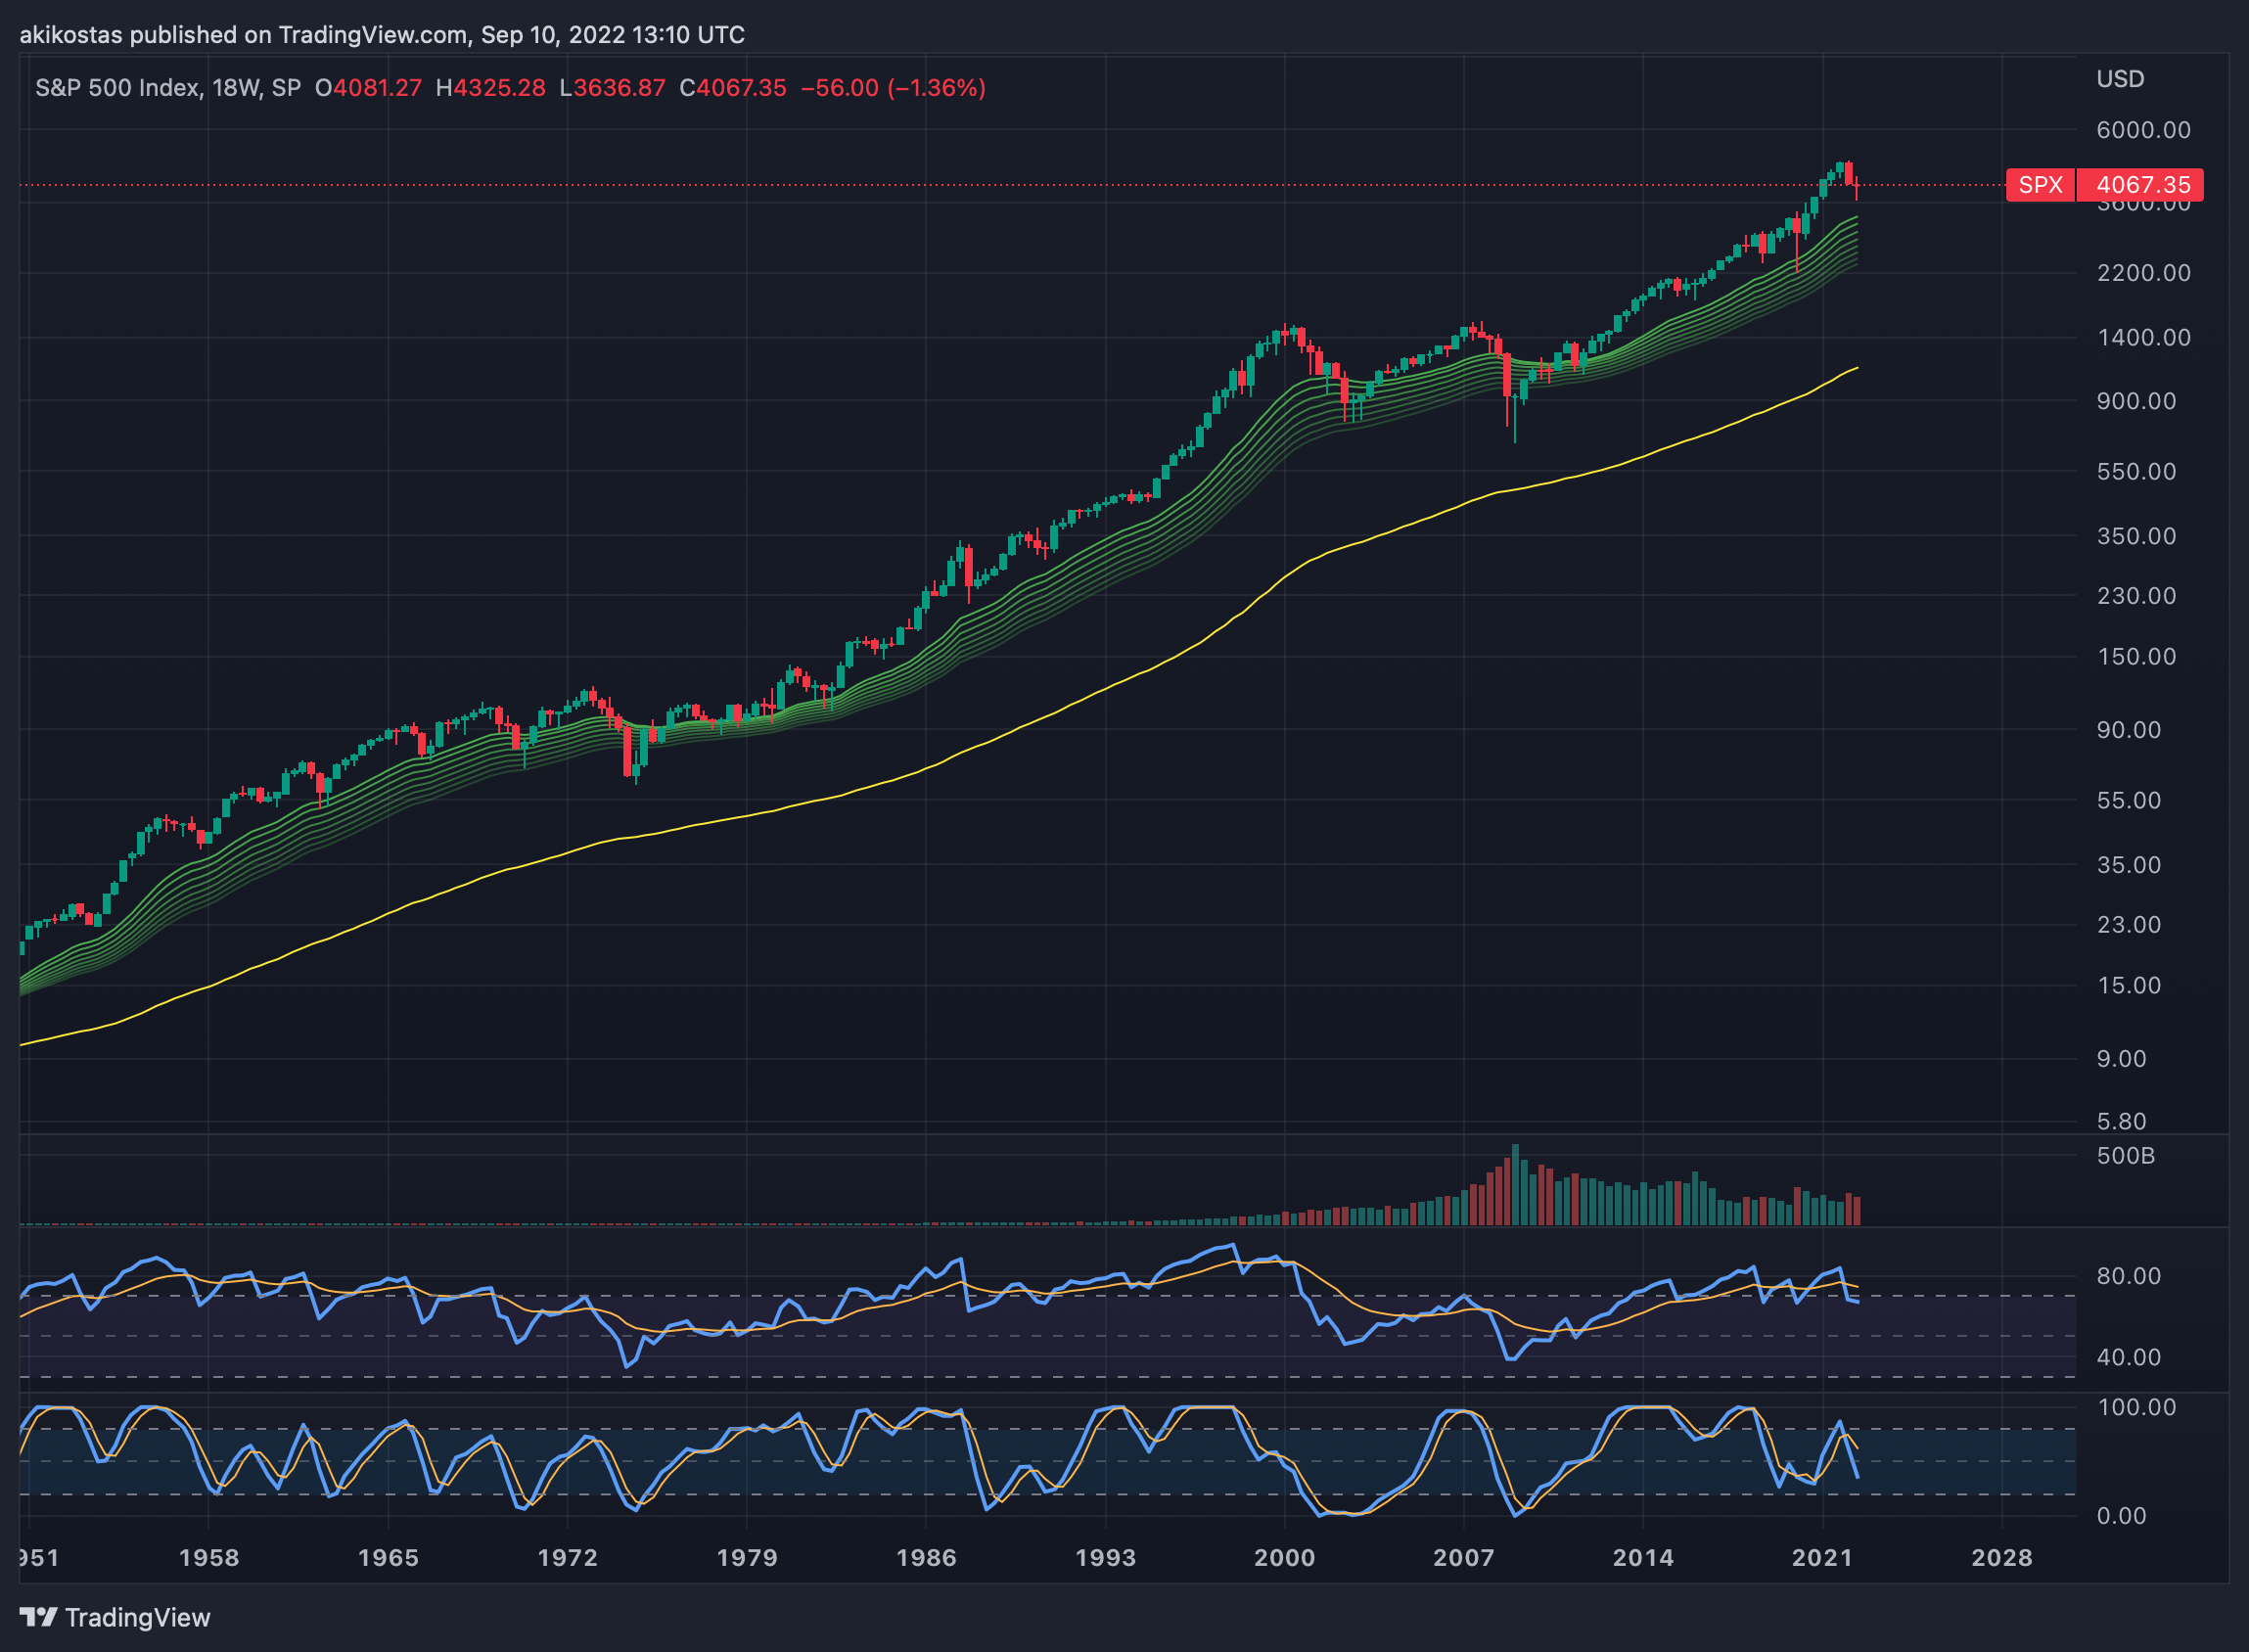
Task: Click the TradingView logo at bottom
Action: coord(115,1617)
